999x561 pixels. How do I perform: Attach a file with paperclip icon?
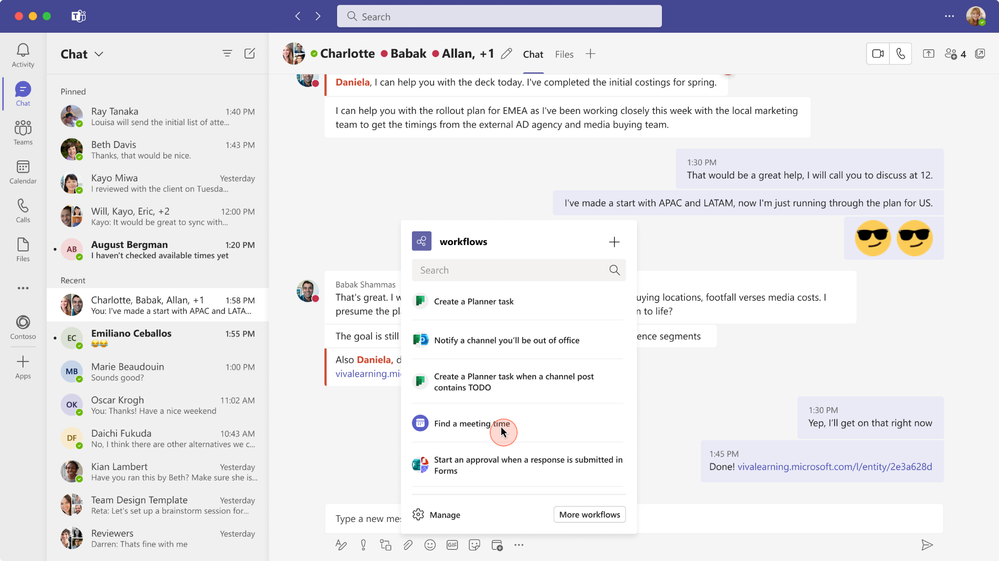pyautogui.click(x=408, y=545)
